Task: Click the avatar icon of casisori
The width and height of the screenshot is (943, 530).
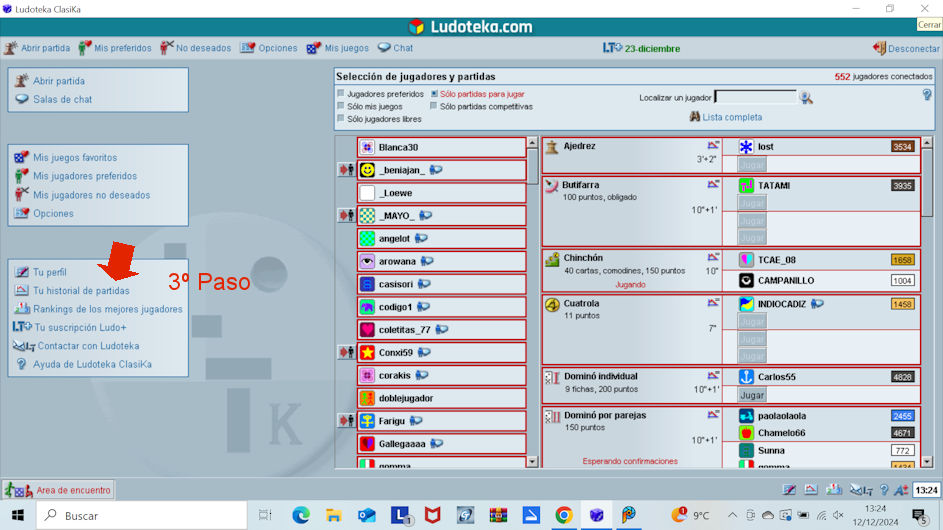Action: [367, 284]
